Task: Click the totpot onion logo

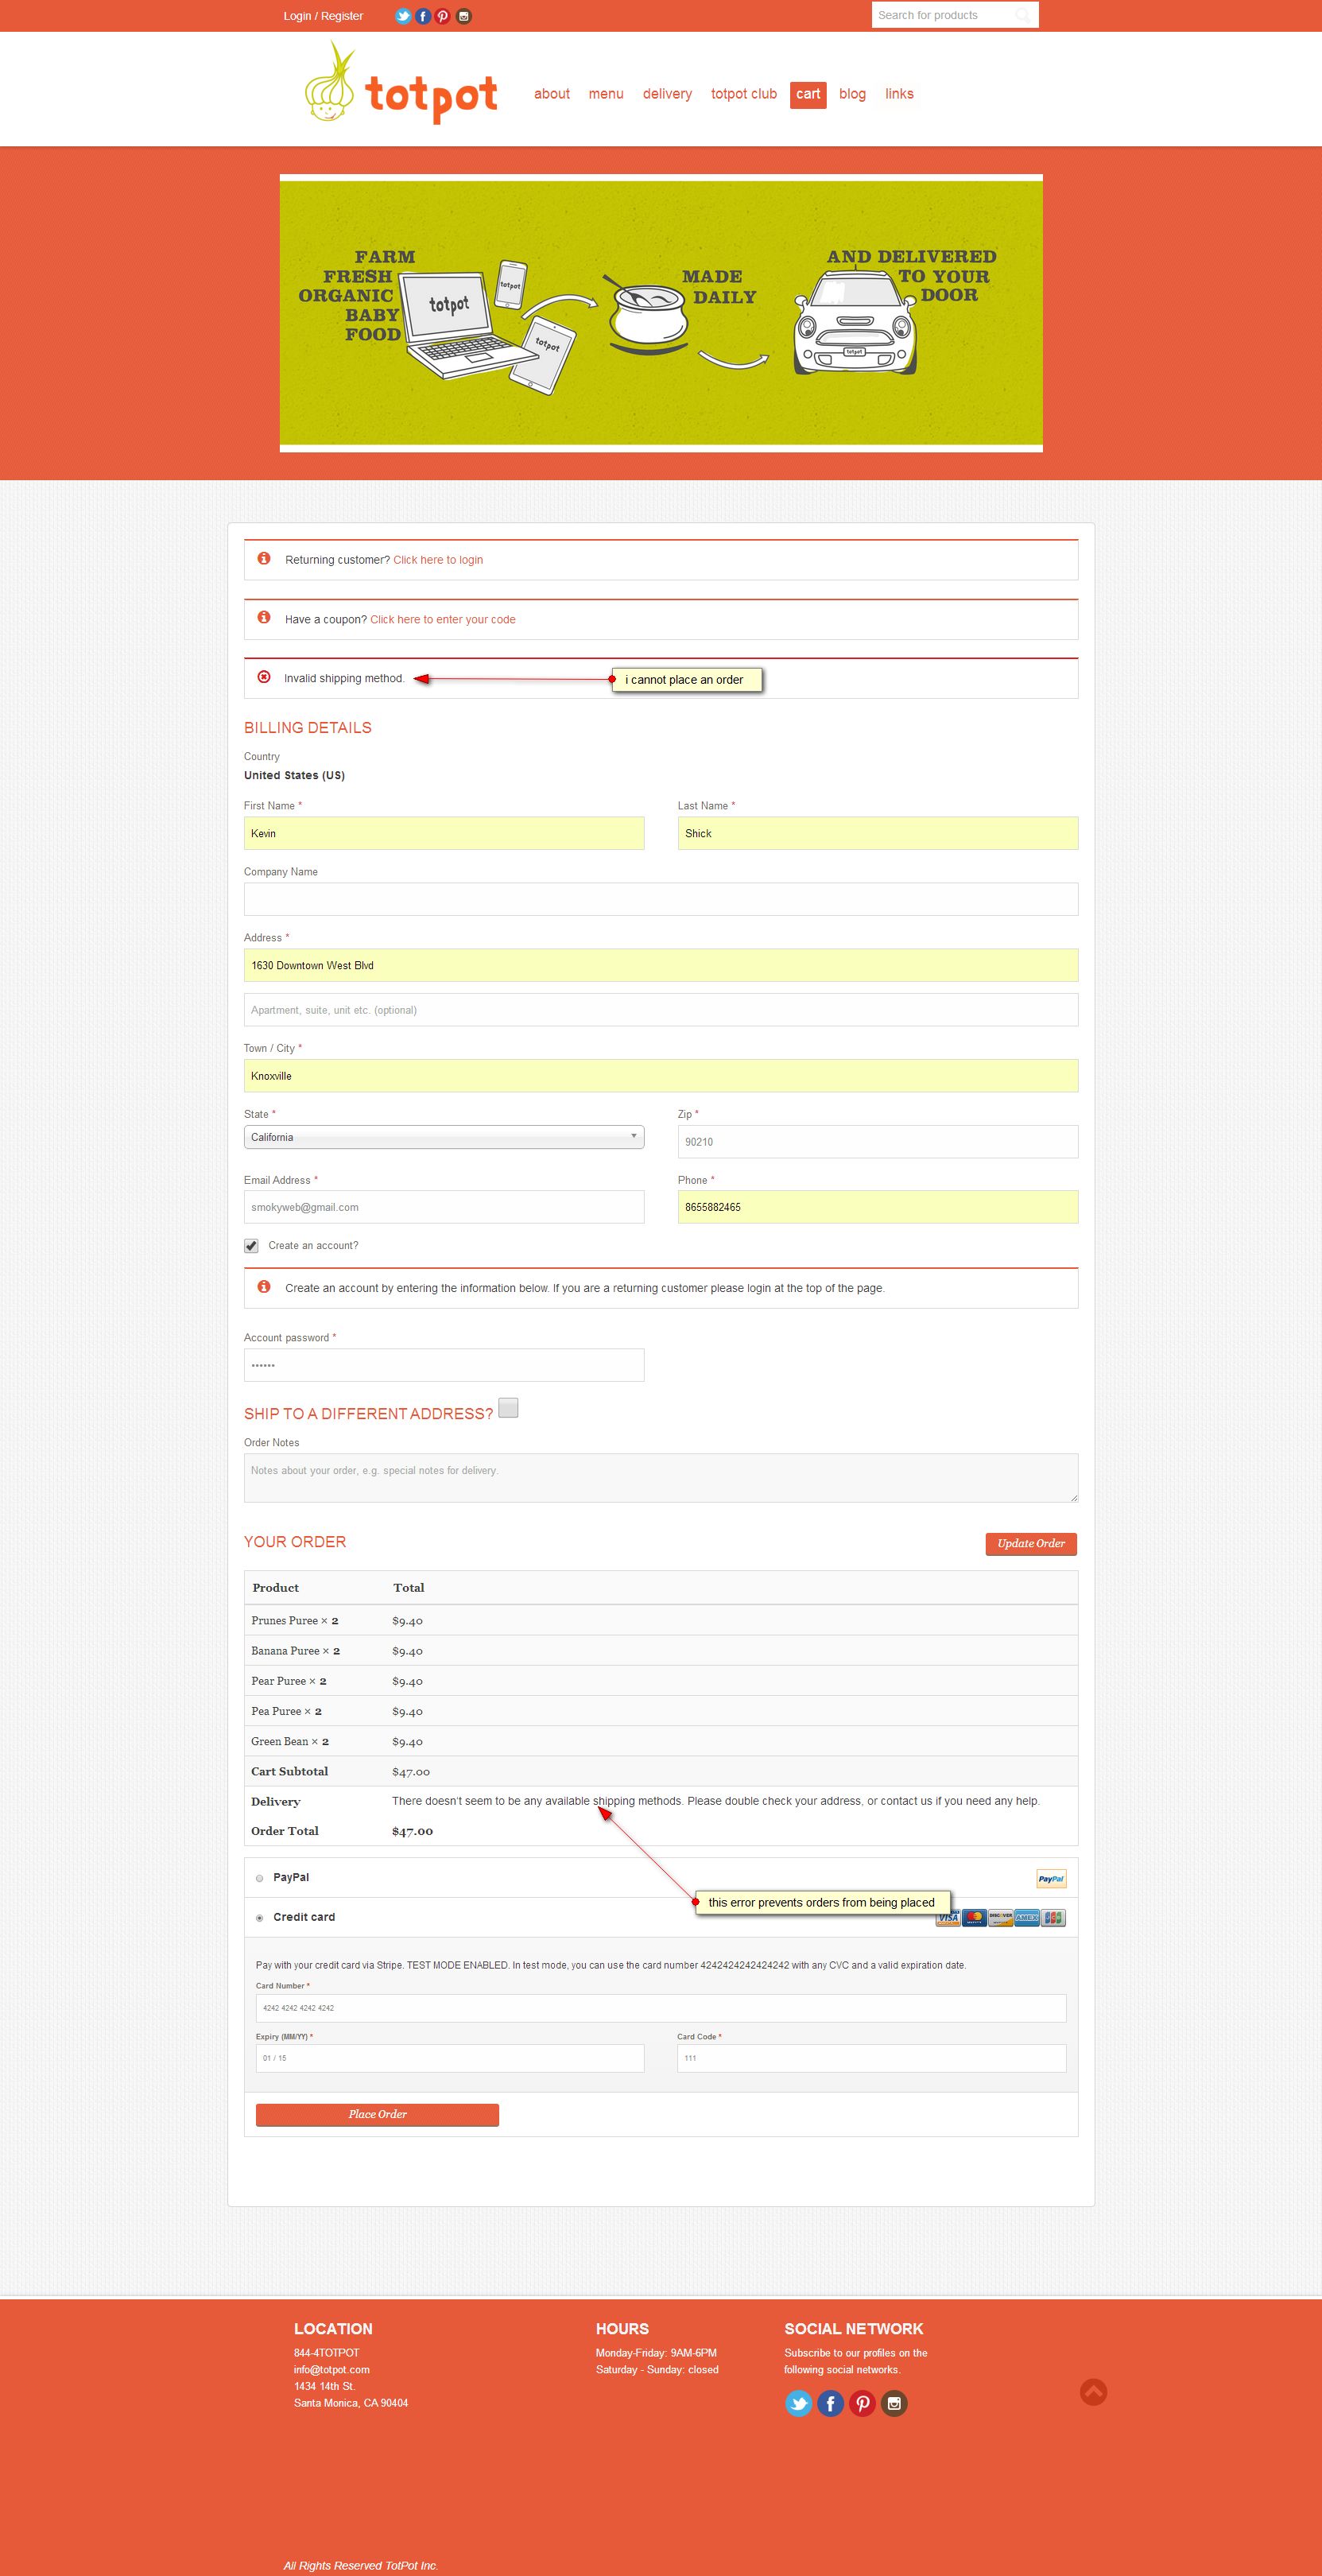Action: click(x=400, y=86)
